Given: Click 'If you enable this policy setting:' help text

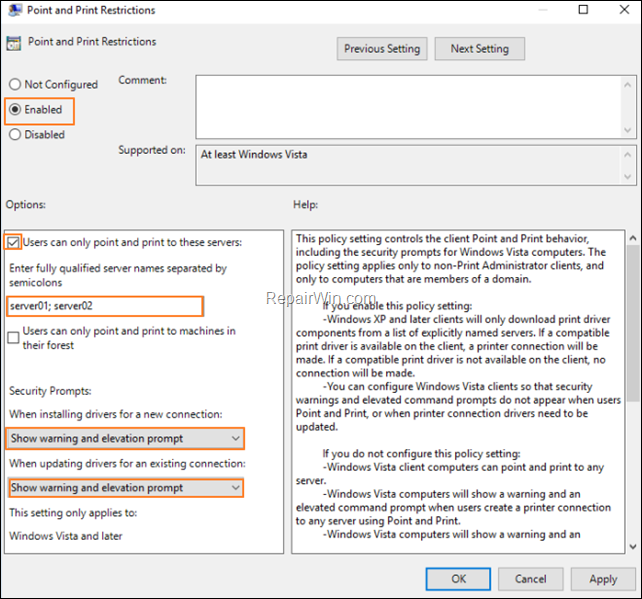Looking at the screenshot, I should point(397,306).
